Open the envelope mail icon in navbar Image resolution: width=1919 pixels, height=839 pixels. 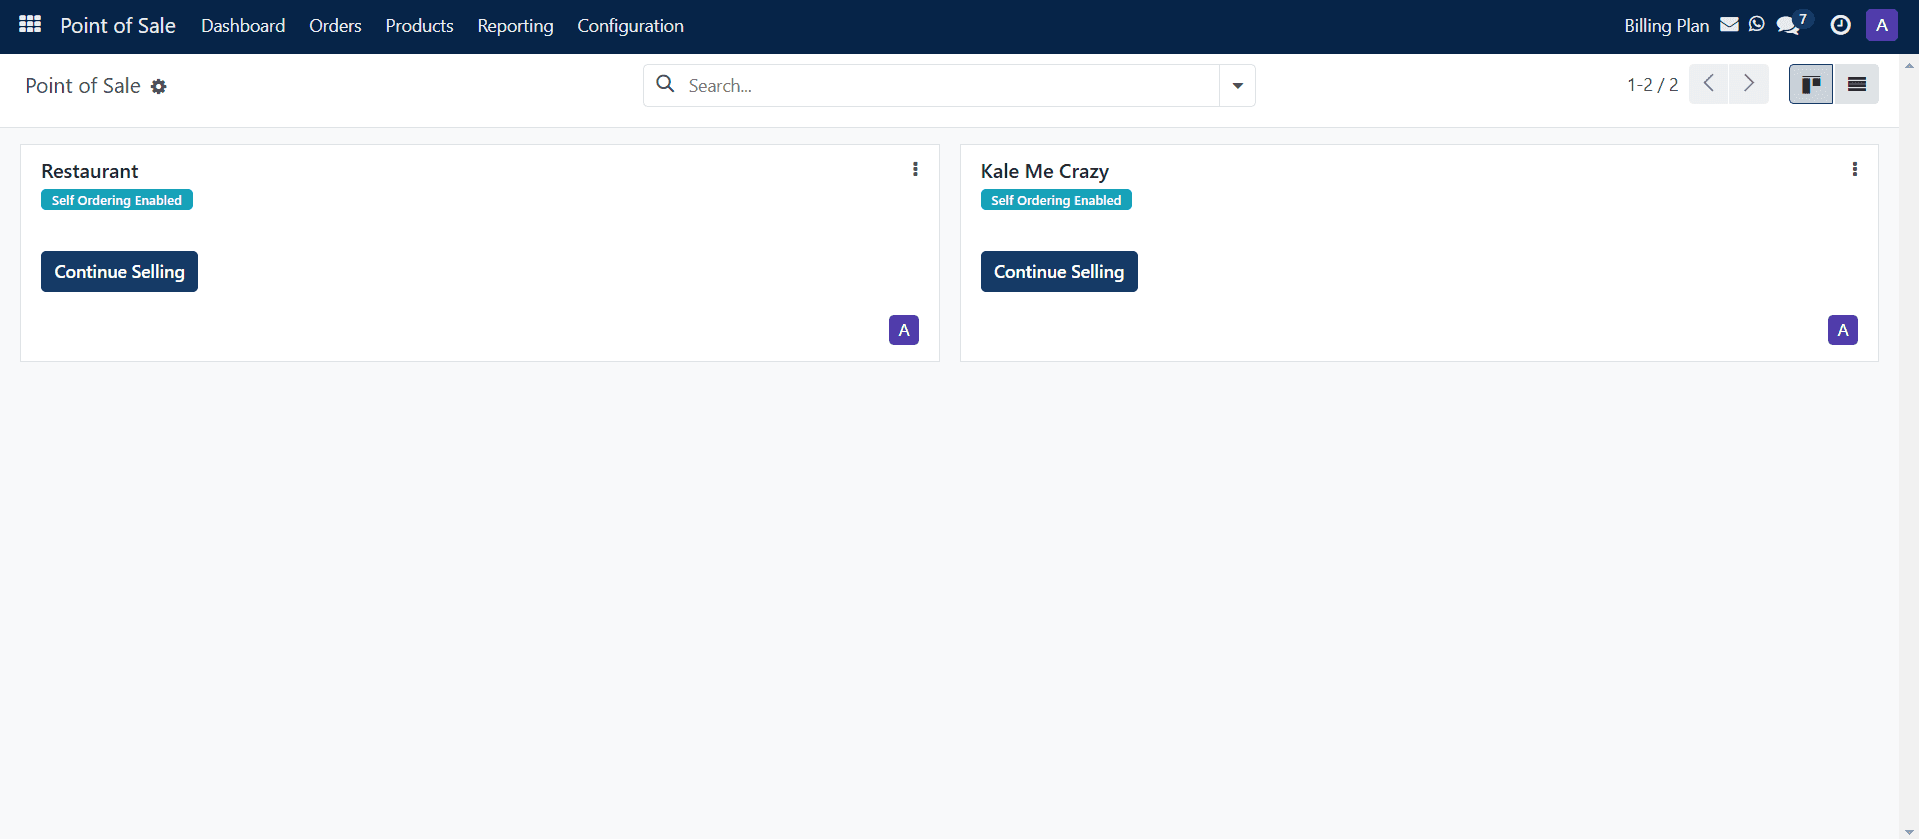click(1729, 25)
